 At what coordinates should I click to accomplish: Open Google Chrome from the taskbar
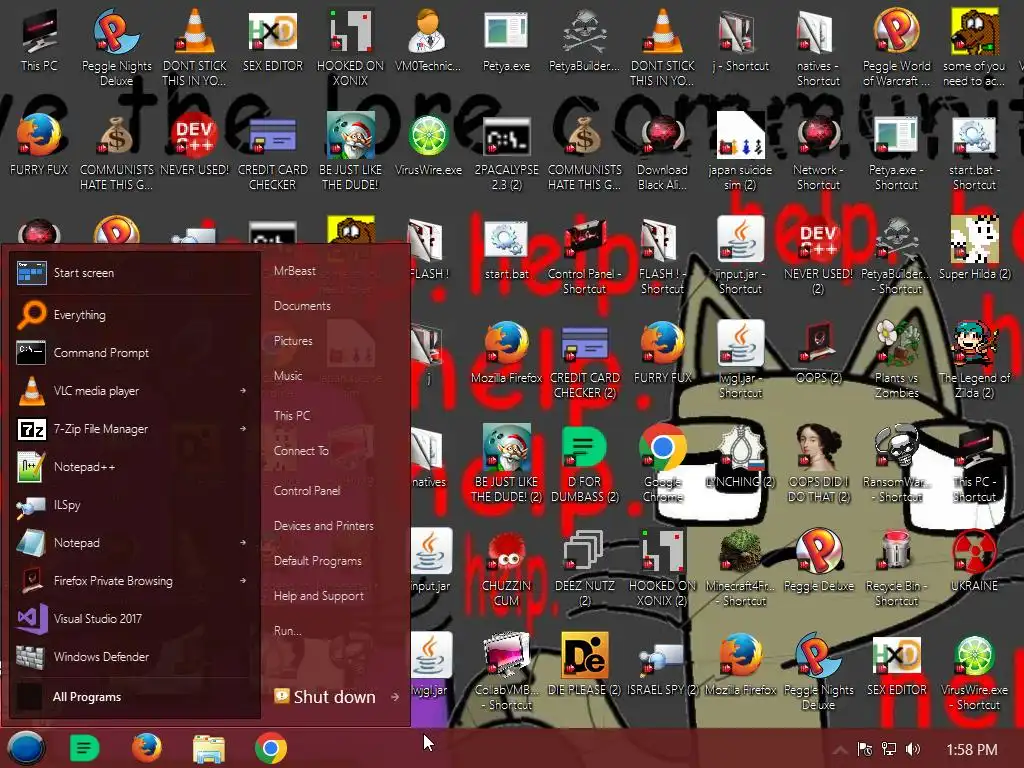click(x=271, y=748)
